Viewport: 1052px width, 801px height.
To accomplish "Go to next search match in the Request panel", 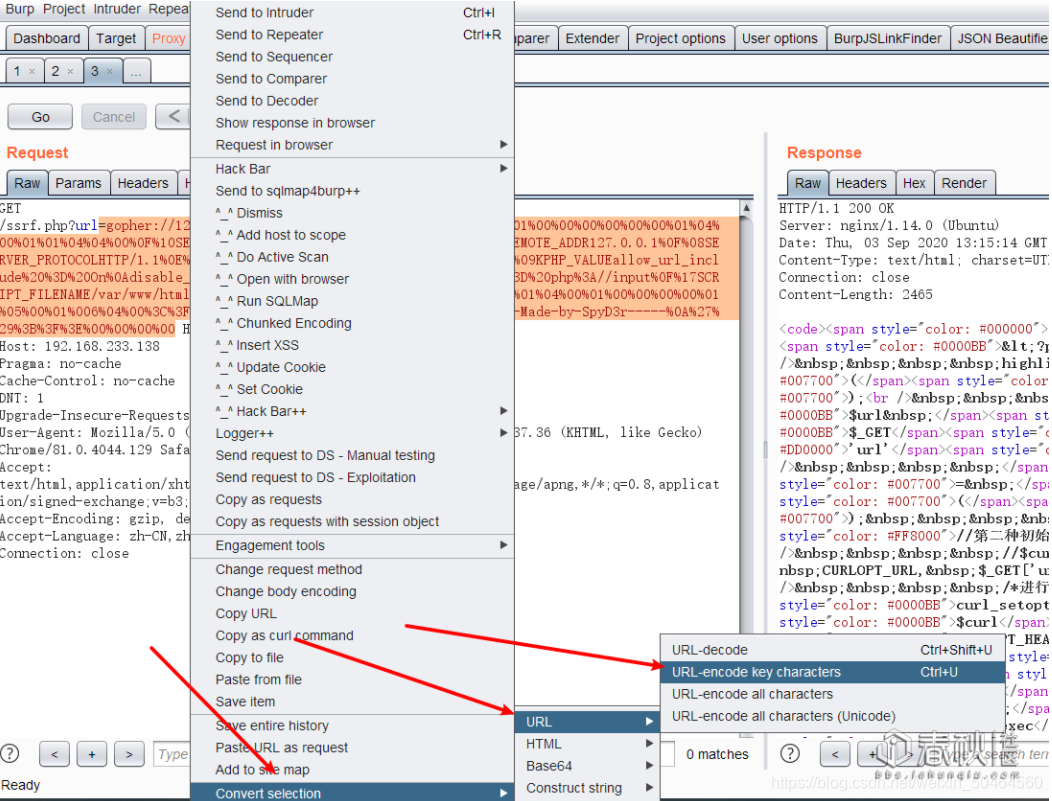I will point(129,754).
